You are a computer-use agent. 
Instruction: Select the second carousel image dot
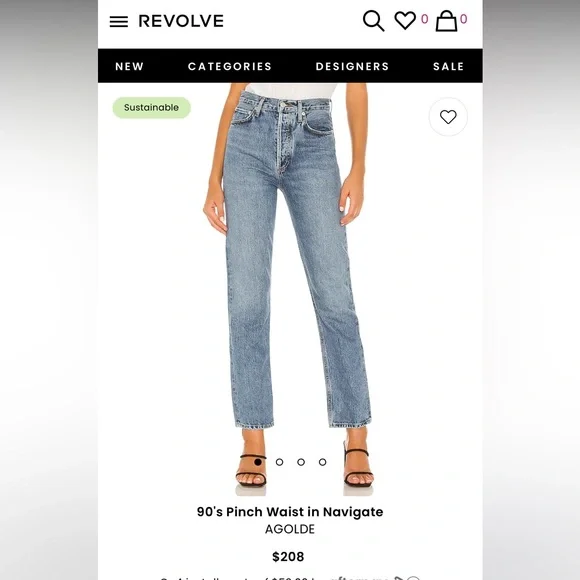pyautogui.click(x=280, y=462)
